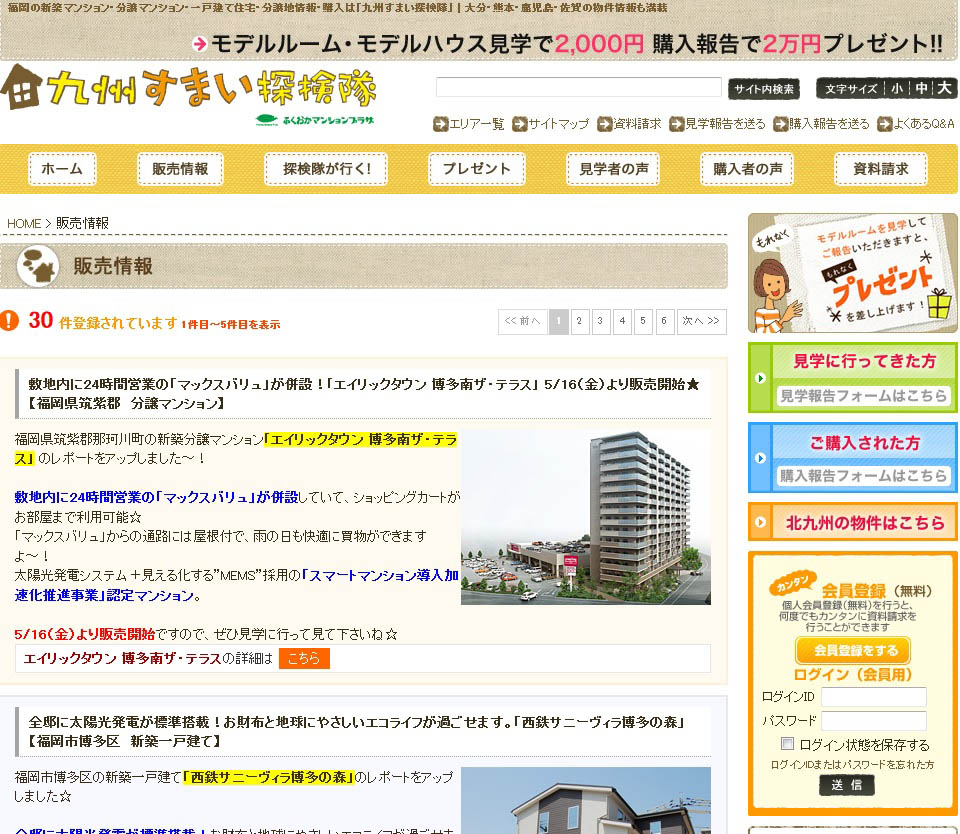Click the ログインID input field
This screenshot has height=834, width=960.
point(874,697)
